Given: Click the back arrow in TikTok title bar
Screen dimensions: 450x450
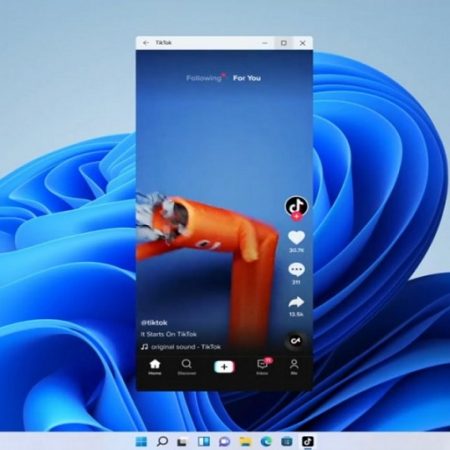Looking at the screenshot, I should pyautogui.click(x=146, y=43).
